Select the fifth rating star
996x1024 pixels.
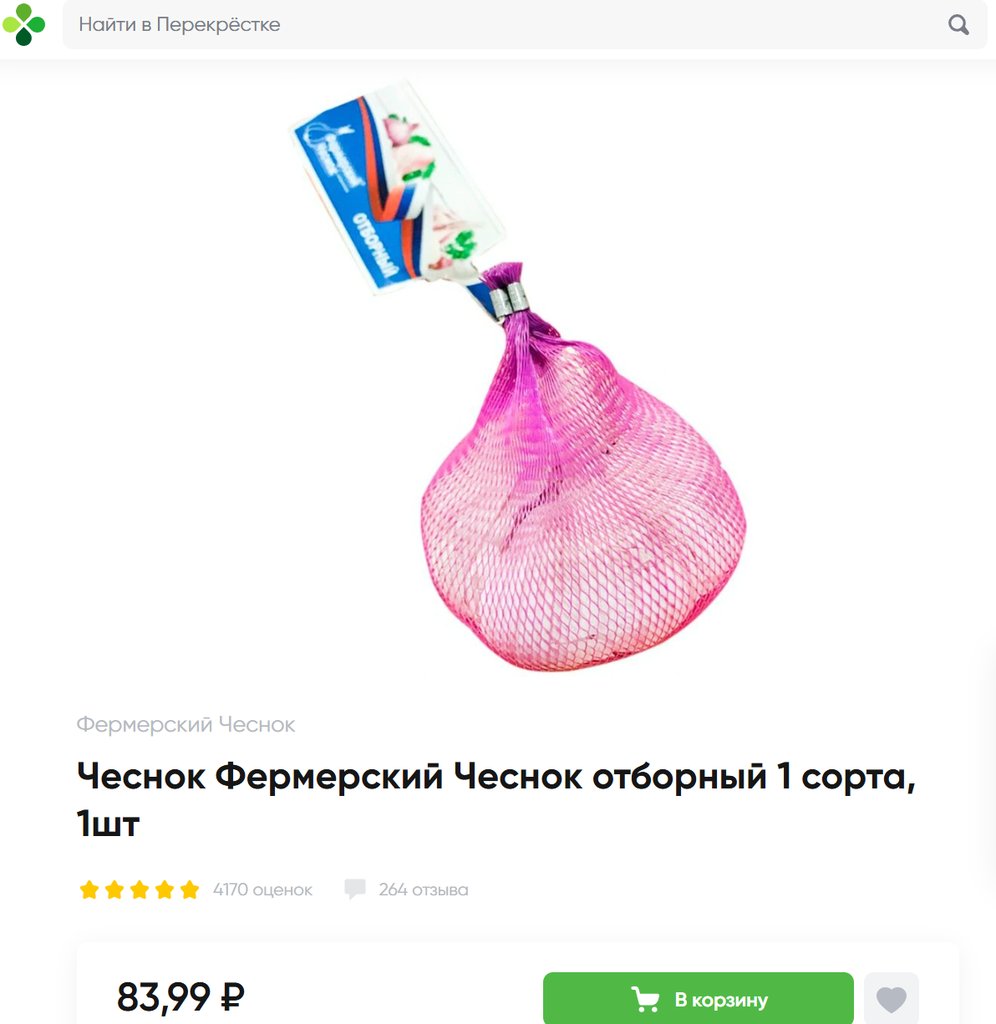(189, 889)
